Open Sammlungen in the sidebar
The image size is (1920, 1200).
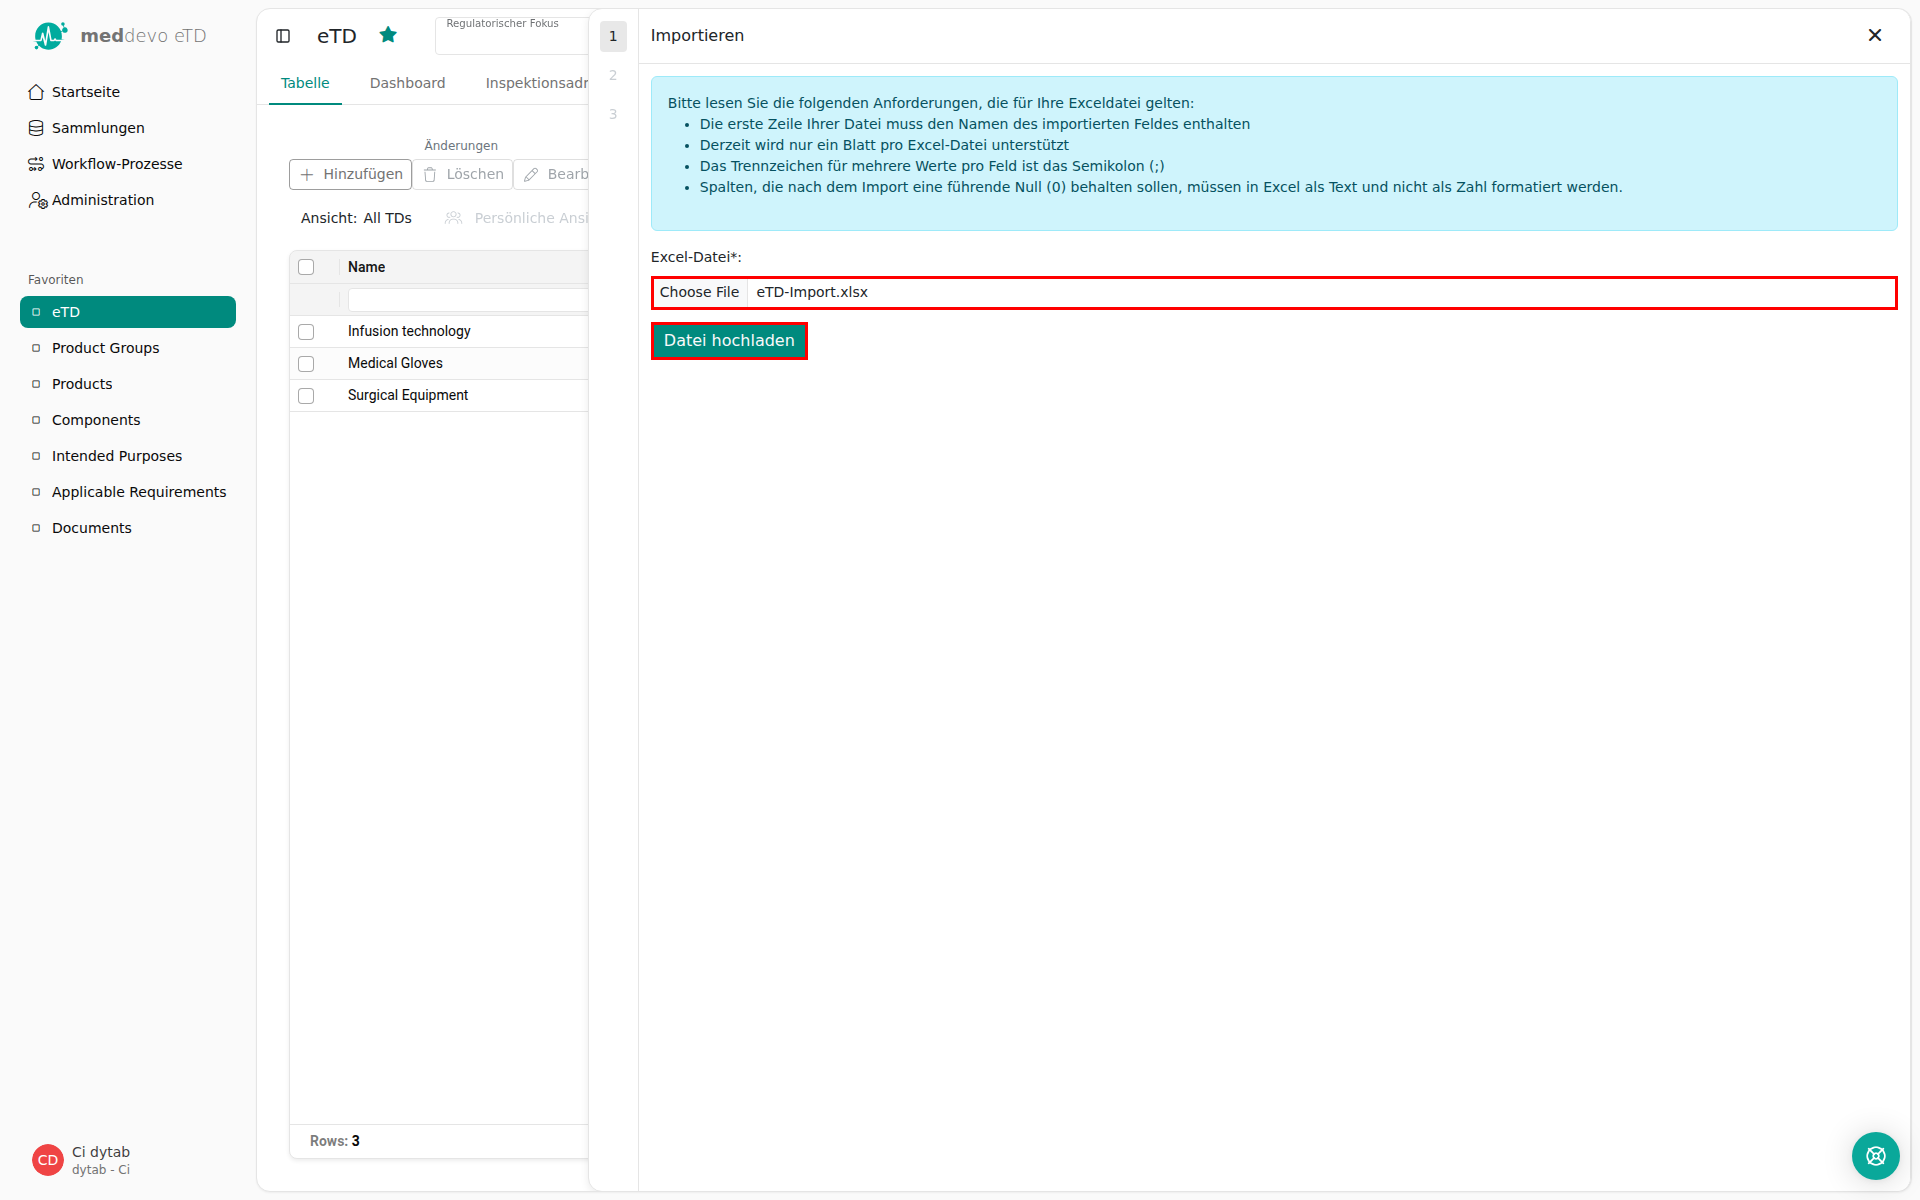98,128
